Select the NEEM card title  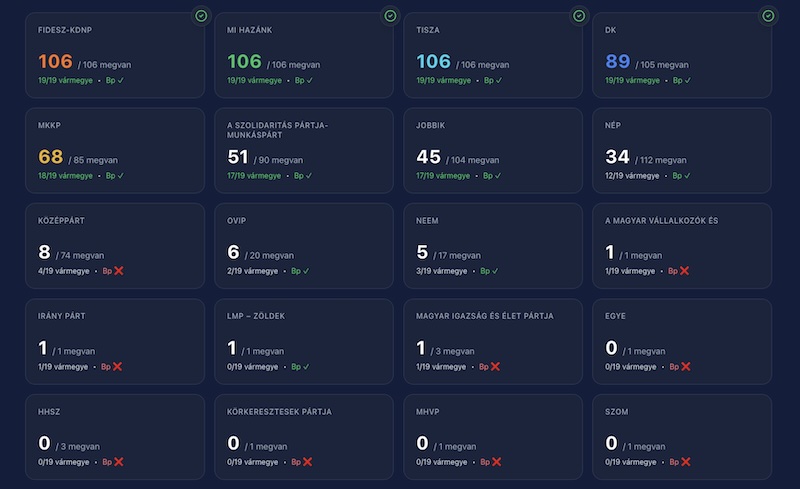(x=431, y=220)
